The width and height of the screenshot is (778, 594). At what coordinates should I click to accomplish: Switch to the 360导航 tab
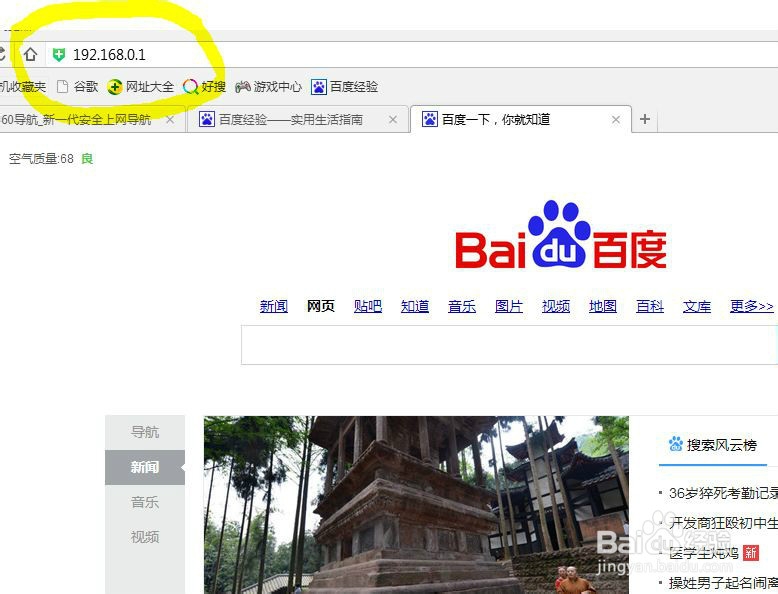coord(92,120)
